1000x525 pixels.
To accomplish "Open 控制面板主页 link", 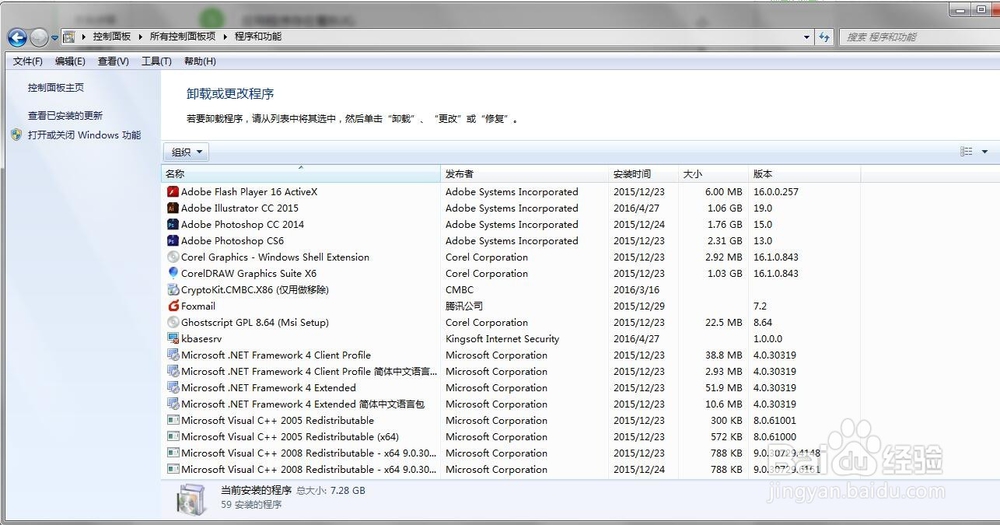I will [55, 87].
